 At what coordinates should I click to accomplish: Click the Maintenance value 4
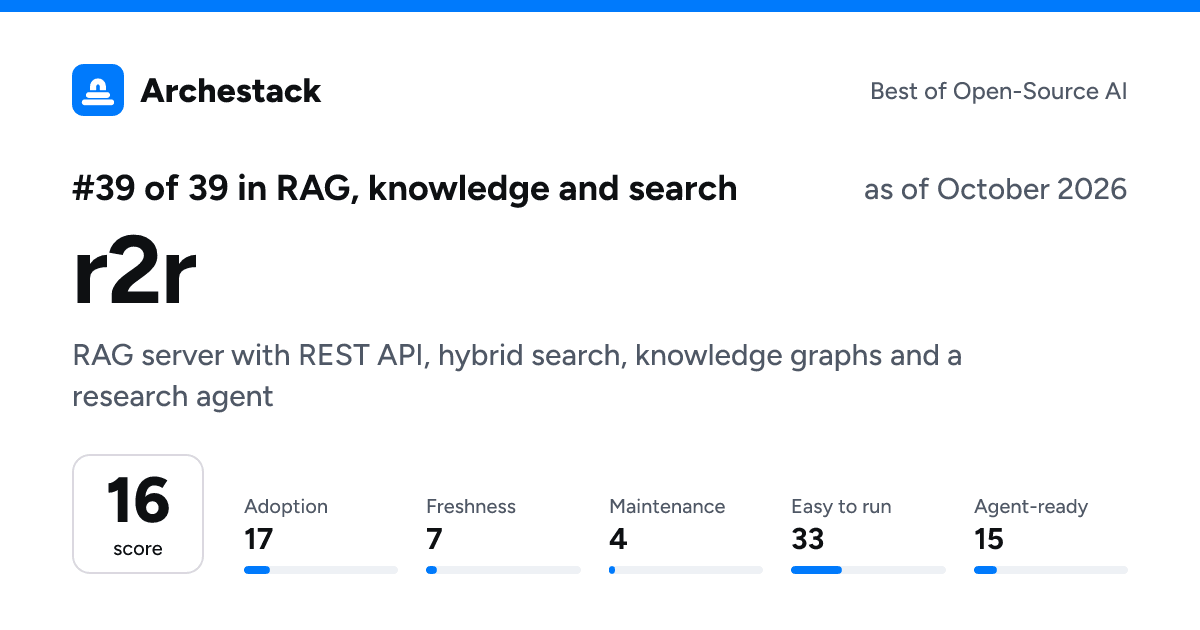coord(618,540)
